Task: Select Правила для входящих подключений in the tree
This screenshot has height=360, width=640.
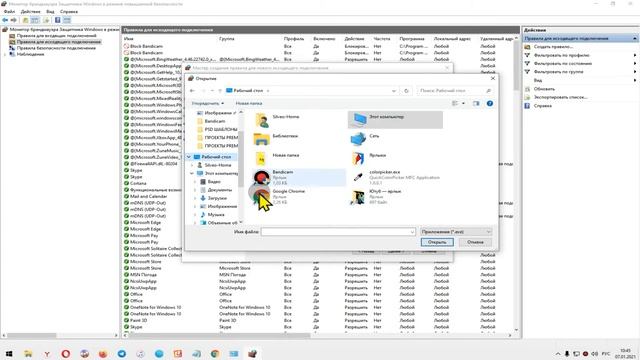Action: [x=56, y=36]
